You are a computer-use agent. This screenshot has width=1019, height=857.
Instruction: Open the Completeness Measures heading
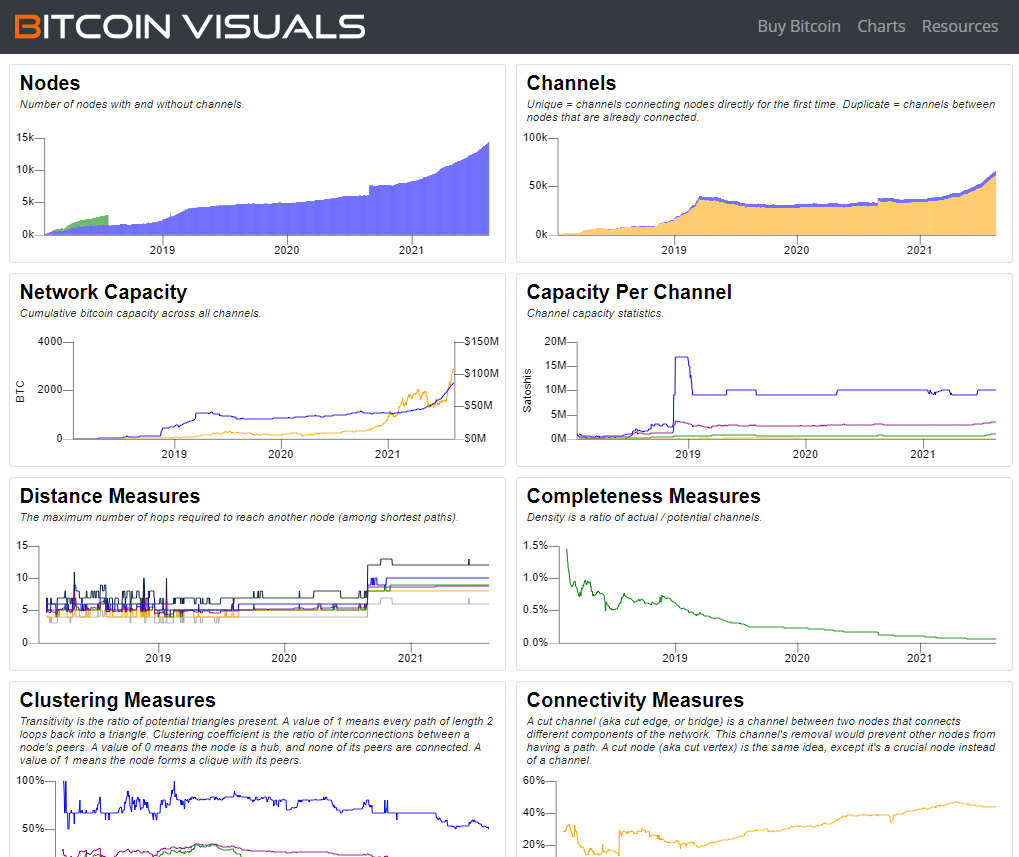coord(643,496)
